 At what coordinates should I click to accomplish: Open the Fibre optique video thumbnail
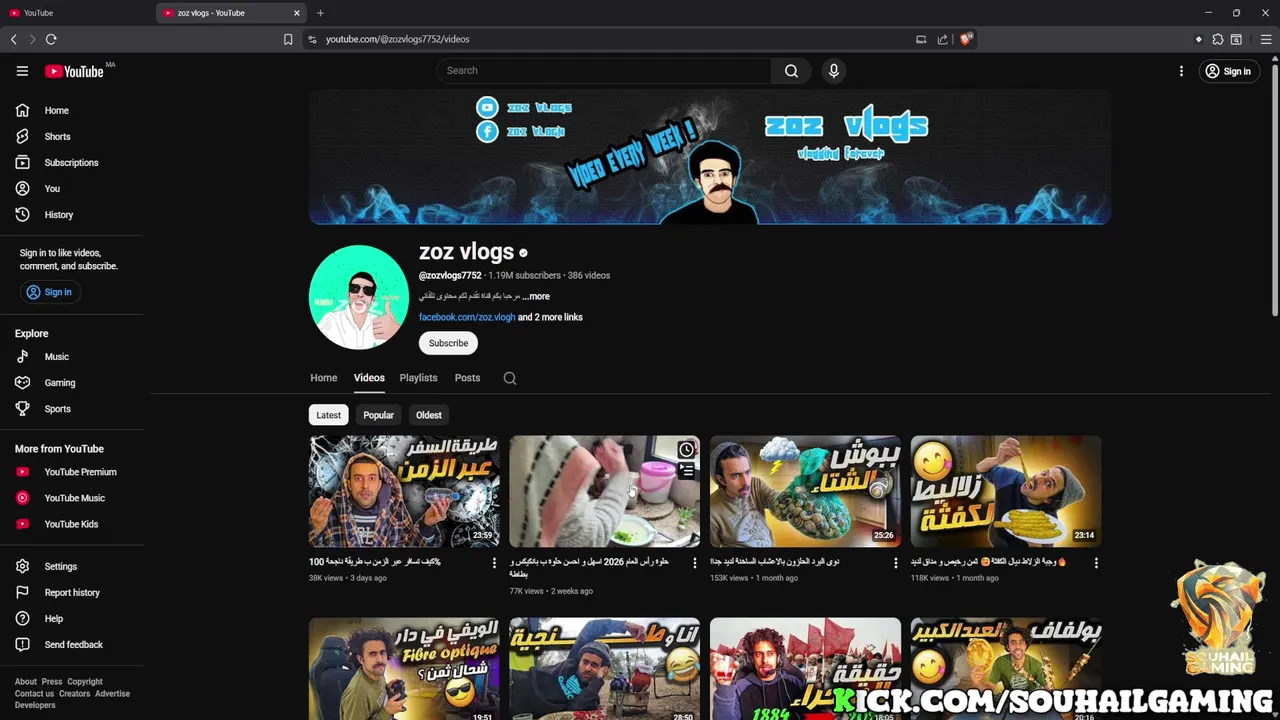click(404, 669)
